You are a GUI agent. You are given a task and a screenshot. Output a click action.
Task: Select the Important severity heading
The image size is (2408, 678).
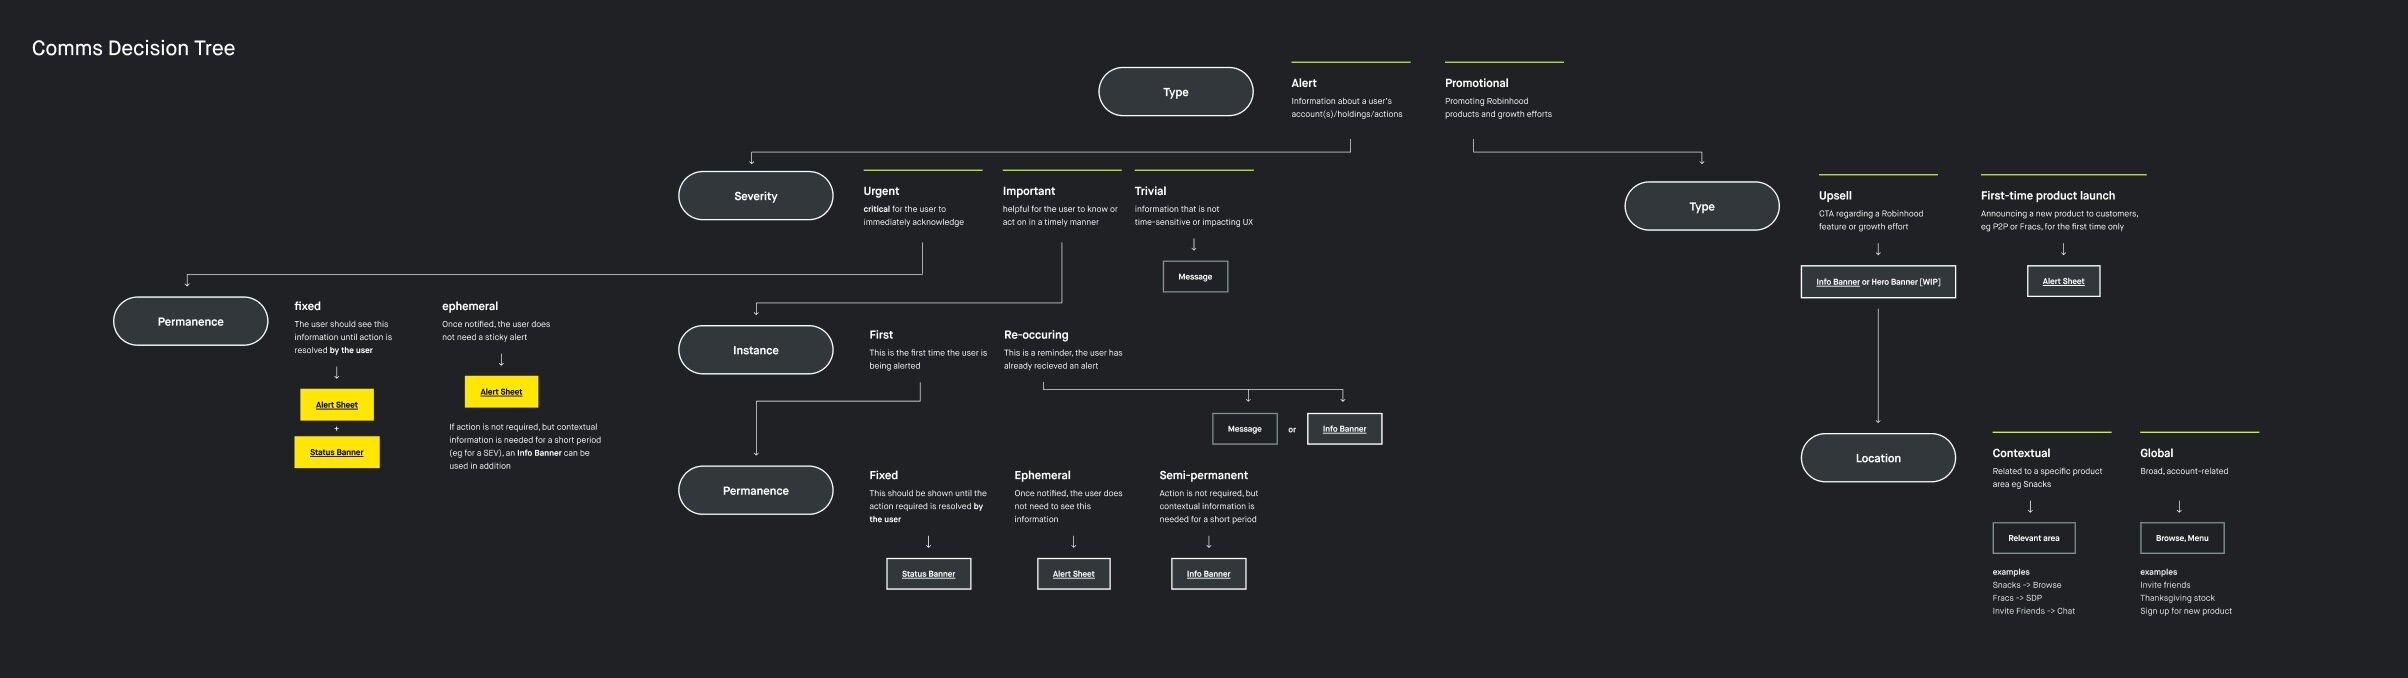point(1029,191)
